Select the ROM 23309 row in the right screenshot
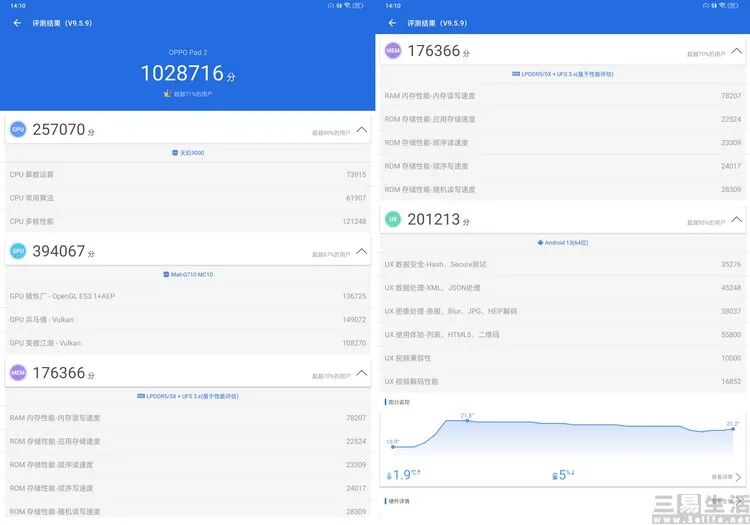The width and height of the screenshot is (750, 525). [x=563, y=142]
